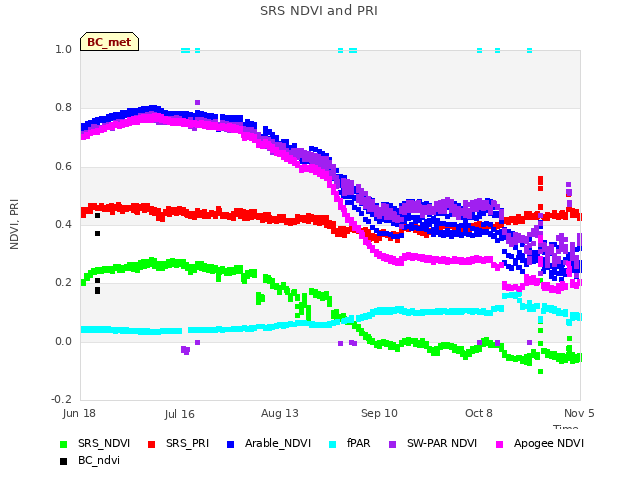Select the fPAR legend label
This screenshot has height=480, width=640.
tap(358, 443)
